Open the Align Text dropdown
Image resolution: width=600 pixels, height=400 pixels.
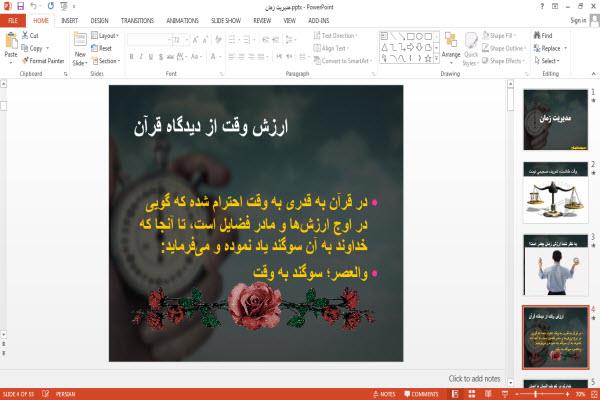(331, 48)
